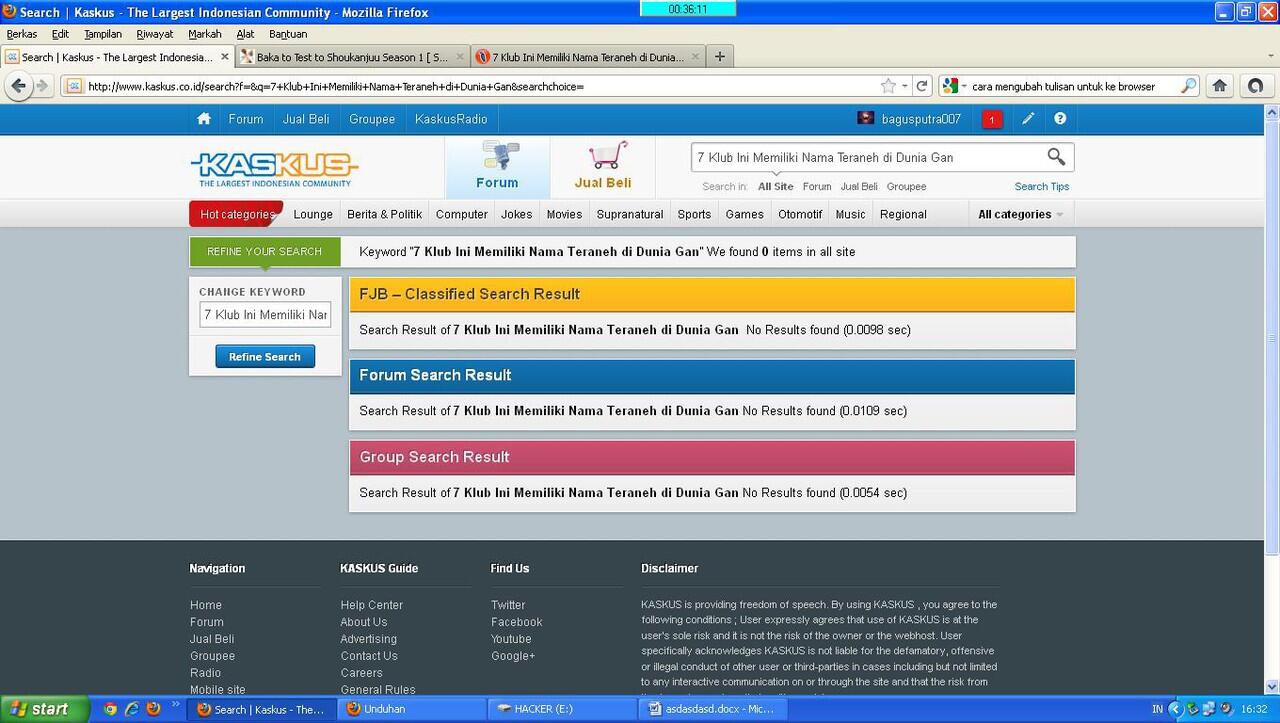Viewport: 1280px width, 723px height.
Task: Open Groupee in the top blue bar
Action: click(x=372, y=119)
